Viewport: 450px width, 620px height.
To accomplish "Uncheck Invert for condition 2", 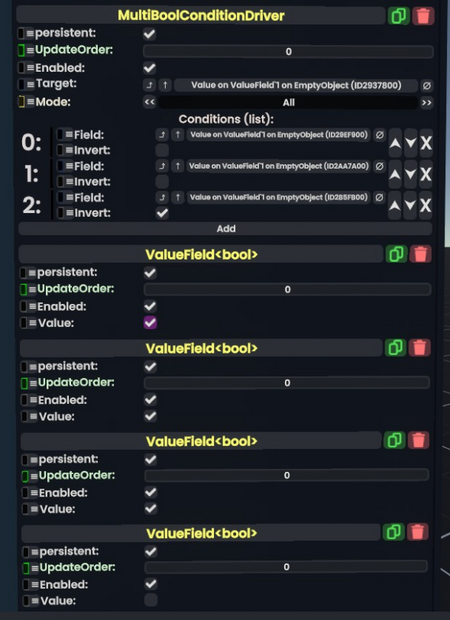I will click(x=162, y=213).
